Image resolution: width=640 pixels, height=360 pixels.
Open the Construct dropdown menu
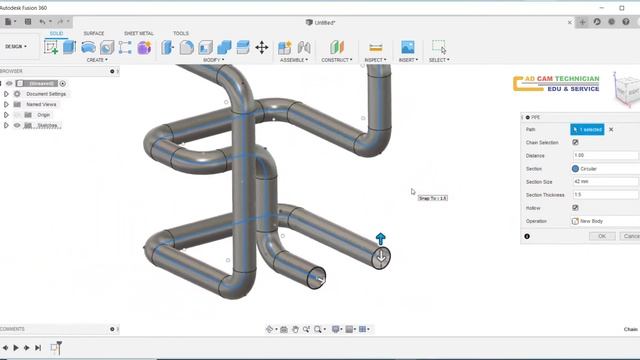click(x=337, y=60)
